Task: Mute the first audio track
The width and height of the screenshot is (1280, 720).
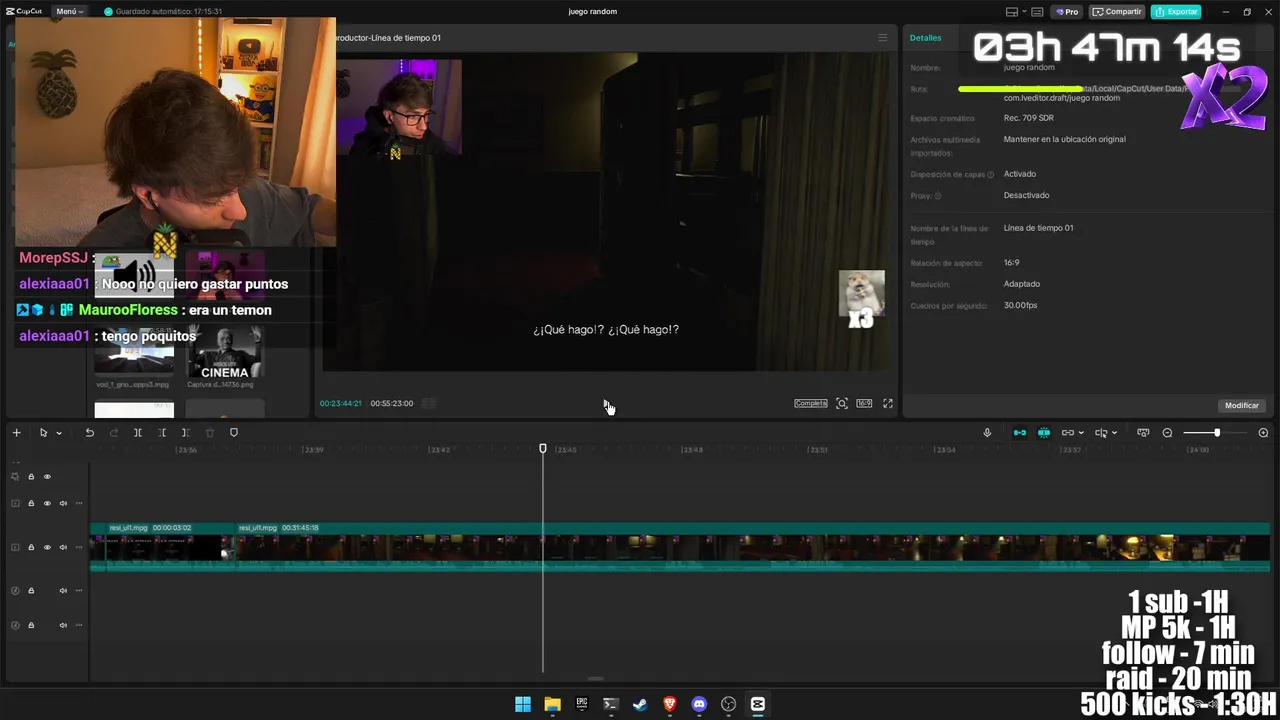Action: tap(63, 591)
